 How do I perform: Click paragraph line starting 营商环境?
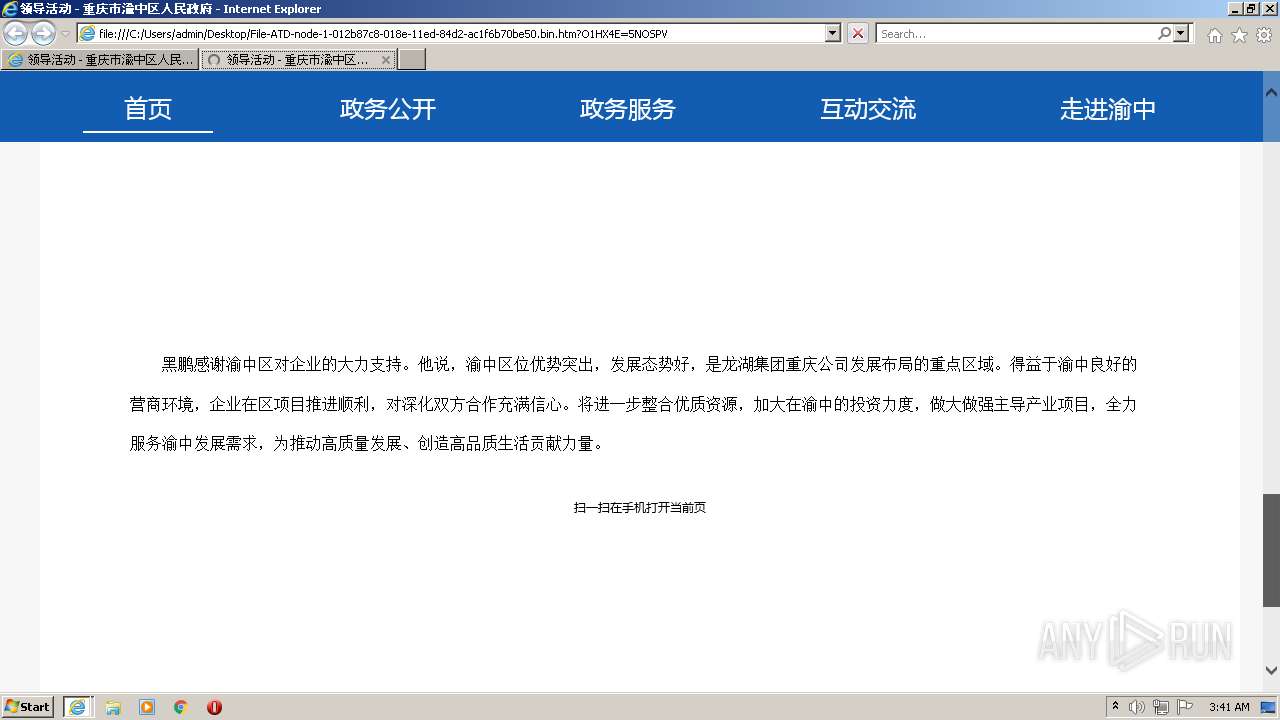(633, 404)
